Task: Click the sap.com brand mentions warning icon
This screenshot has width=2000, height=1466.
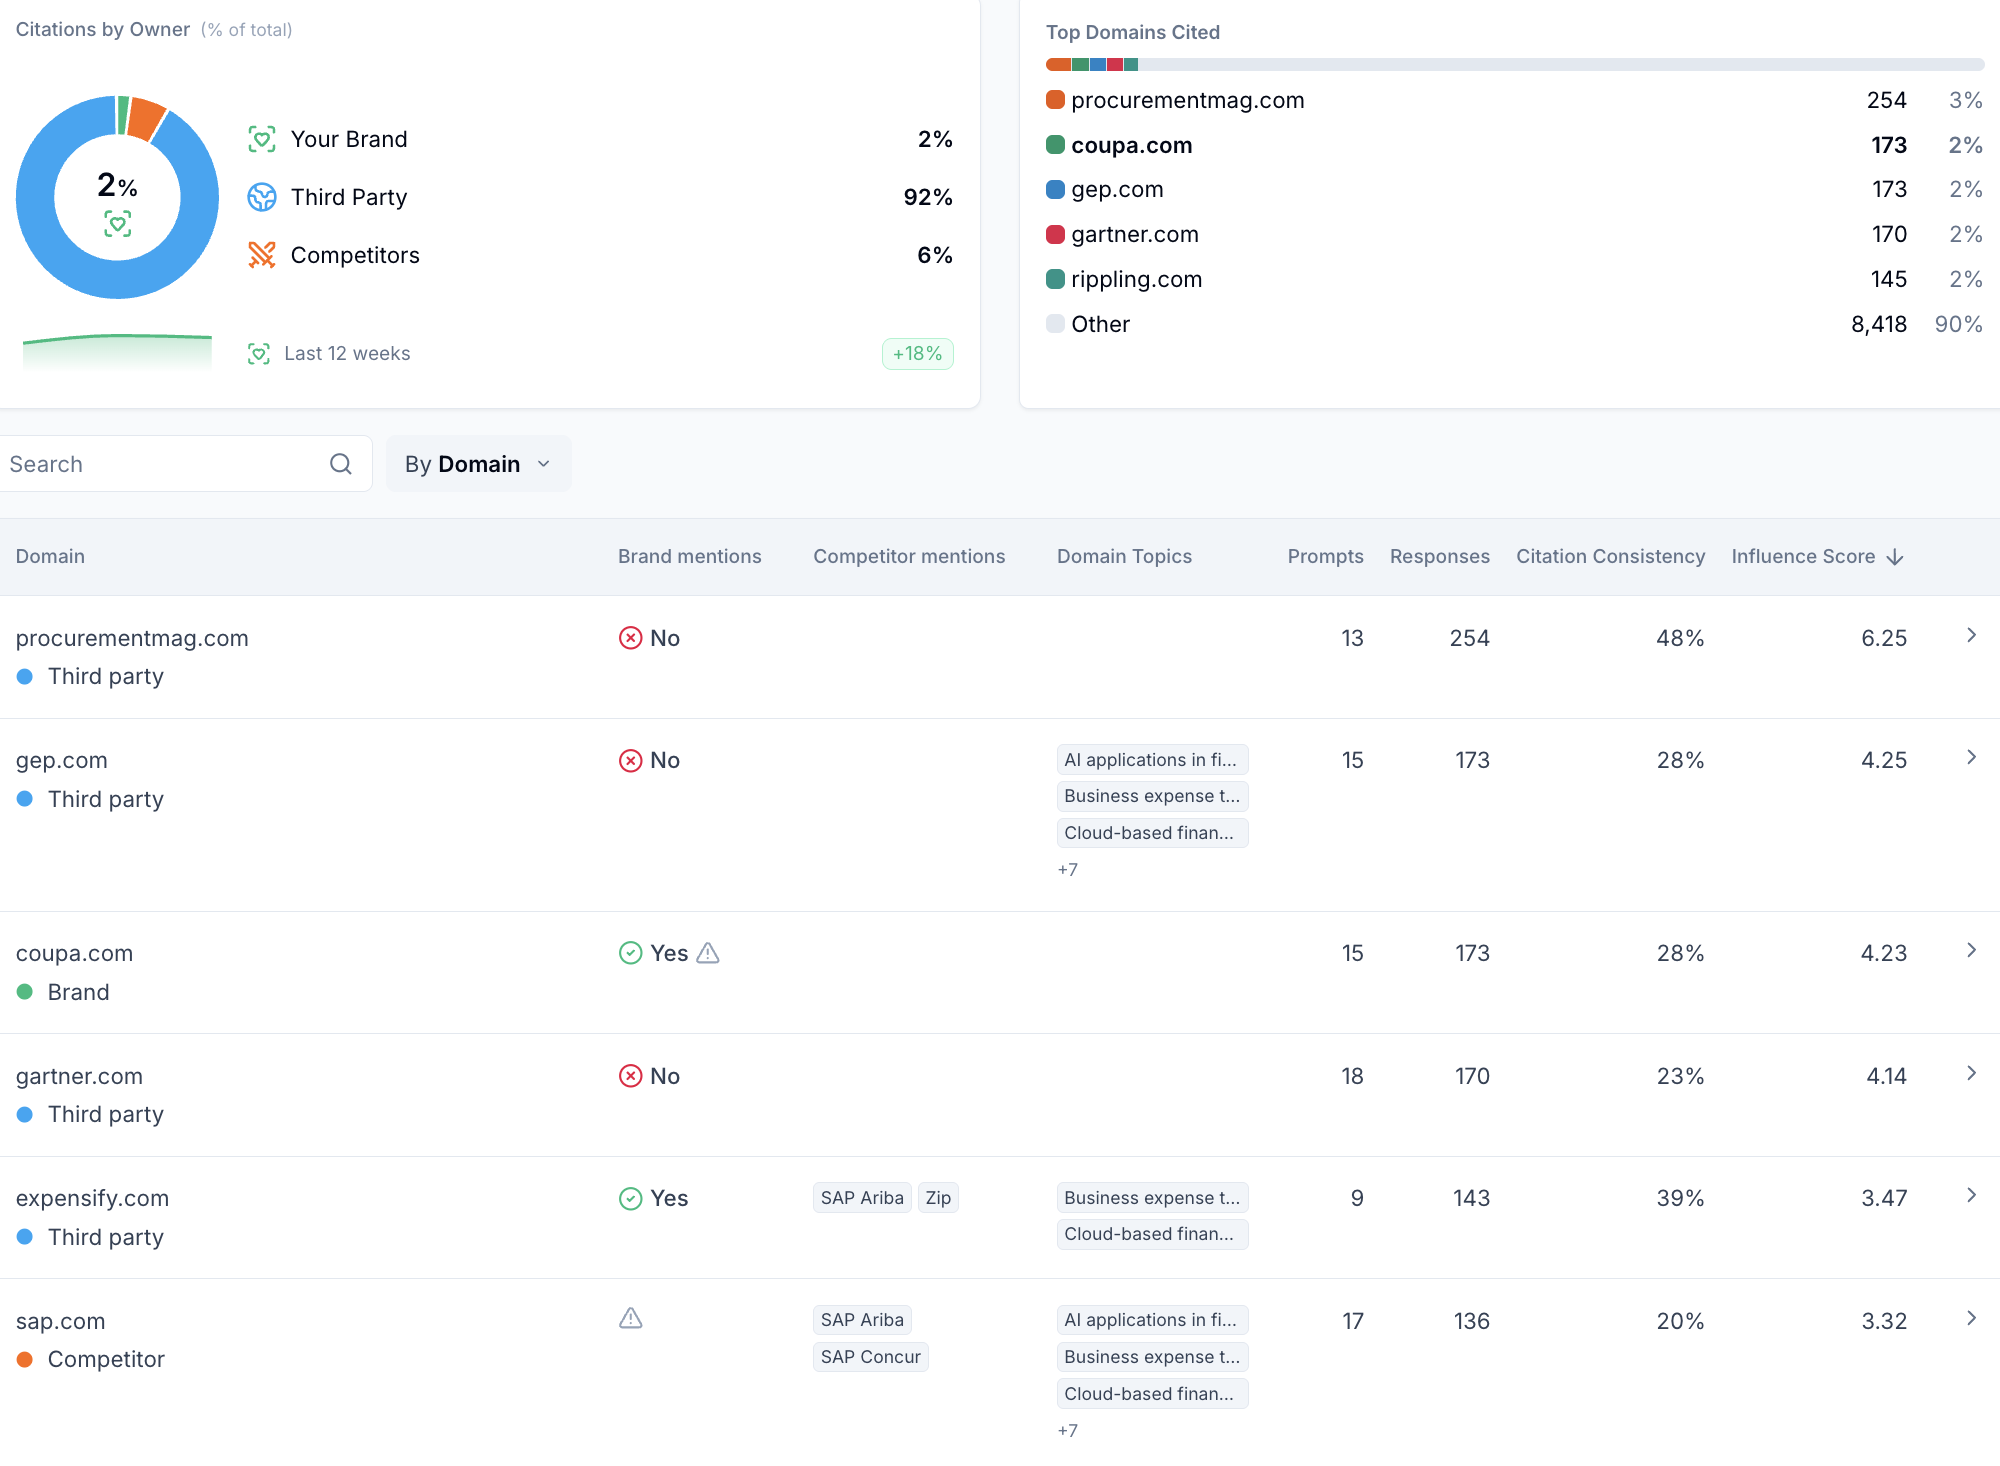Action: click(x=631, y=1319)
